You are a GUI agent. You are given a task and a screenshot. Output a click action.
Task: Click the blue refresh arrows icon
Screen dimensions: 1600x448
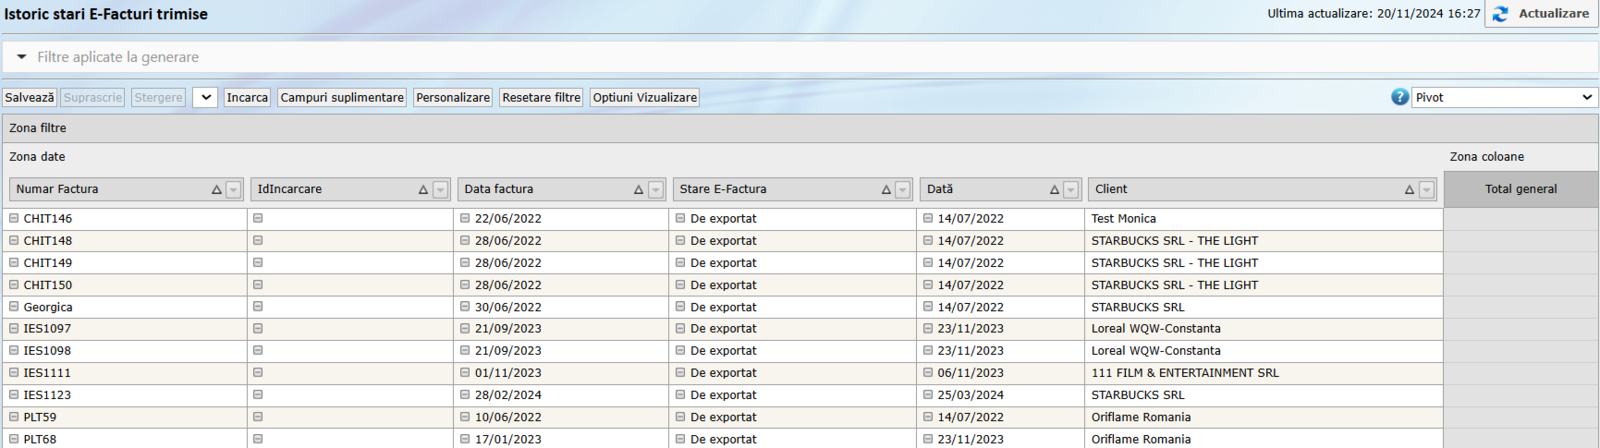(1500, 14)
